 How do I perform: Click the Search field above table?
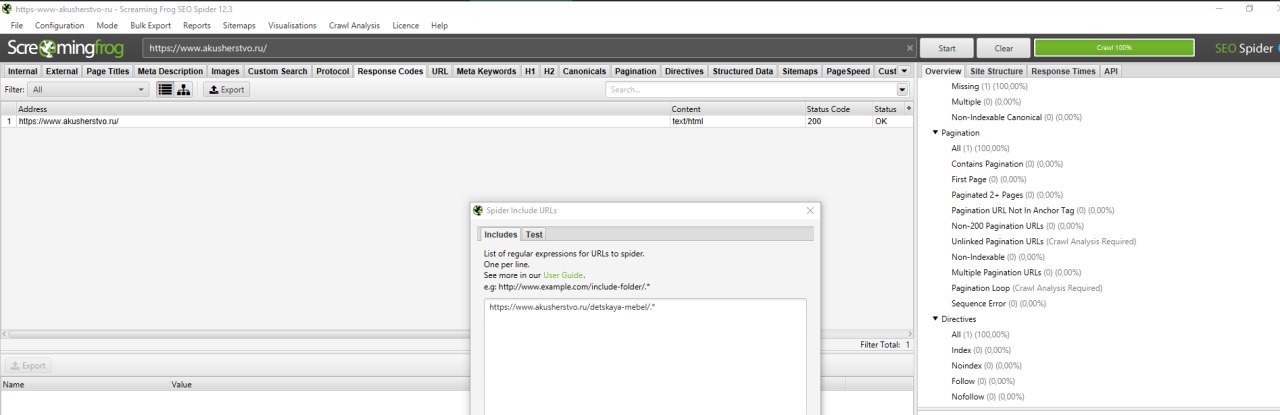pos(750,89)
